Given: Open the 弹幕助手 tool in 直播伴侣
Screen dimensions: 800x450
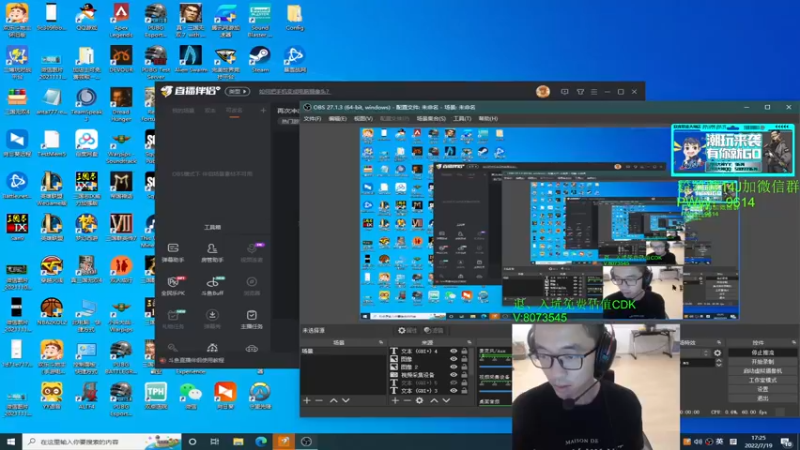Looking at the screenshot, I should tap(173, 252).
